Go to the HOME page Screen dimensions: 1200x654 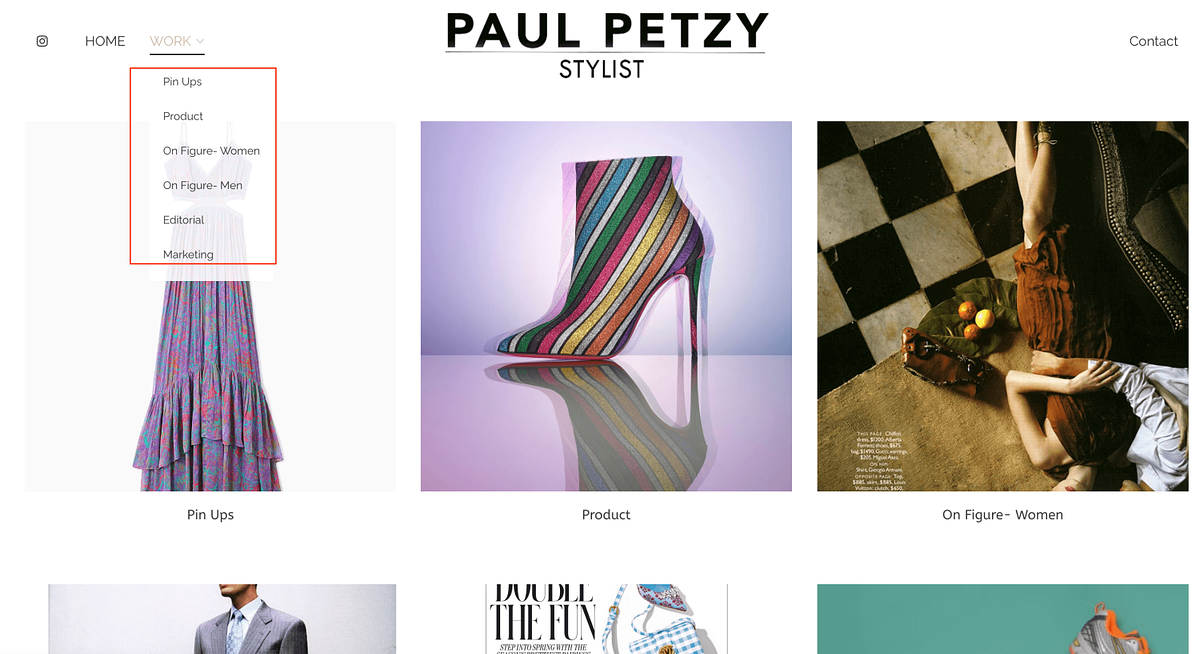tap(105, 41)
